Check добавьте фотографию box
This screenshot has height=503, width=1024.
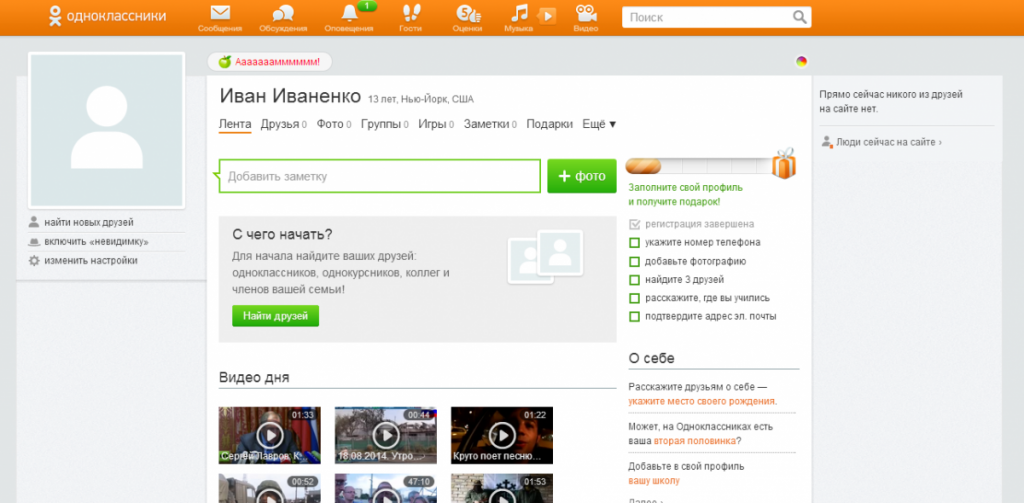click(634, 261)
